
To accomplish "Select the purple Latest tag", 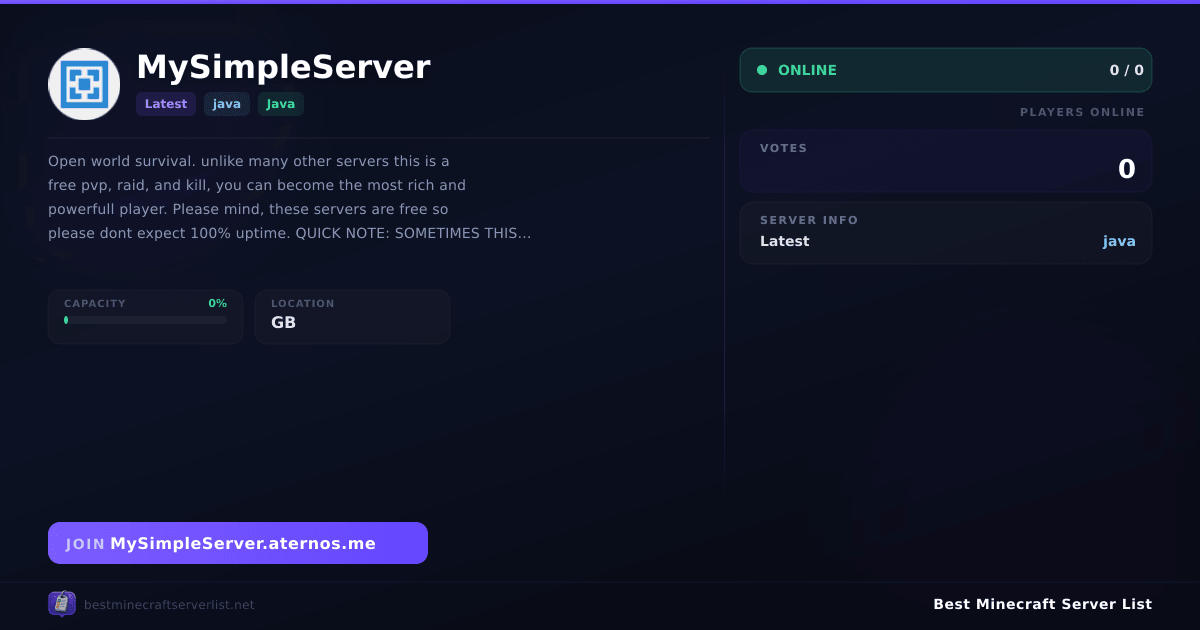I will (166, 104).
